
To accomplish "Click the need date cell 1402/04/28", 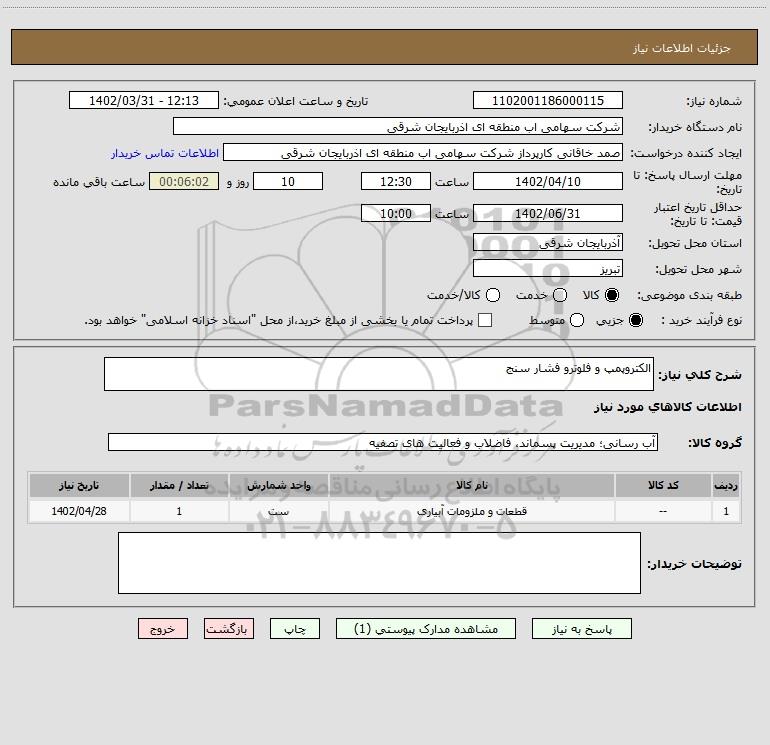I will (x=79, y=511).
